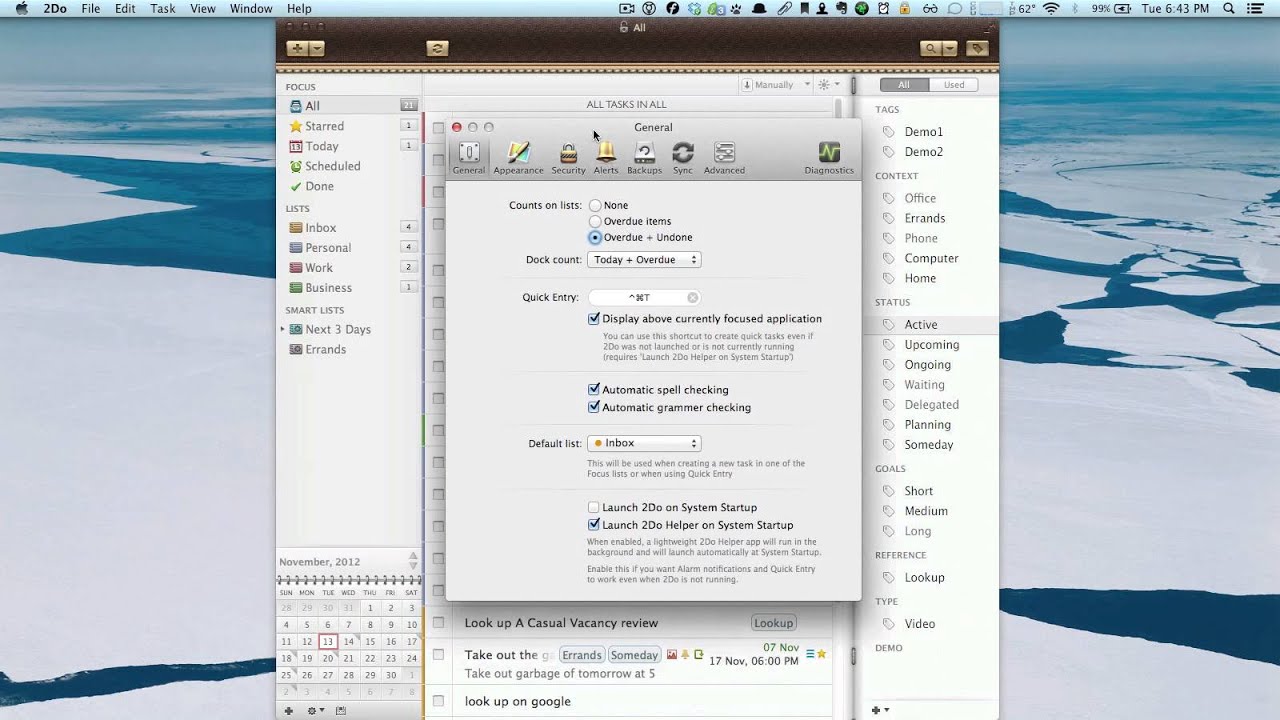Open the Appearance preferences pane
The width and height of the screenshot is (1280, 720).
click(x=518, y=158)
